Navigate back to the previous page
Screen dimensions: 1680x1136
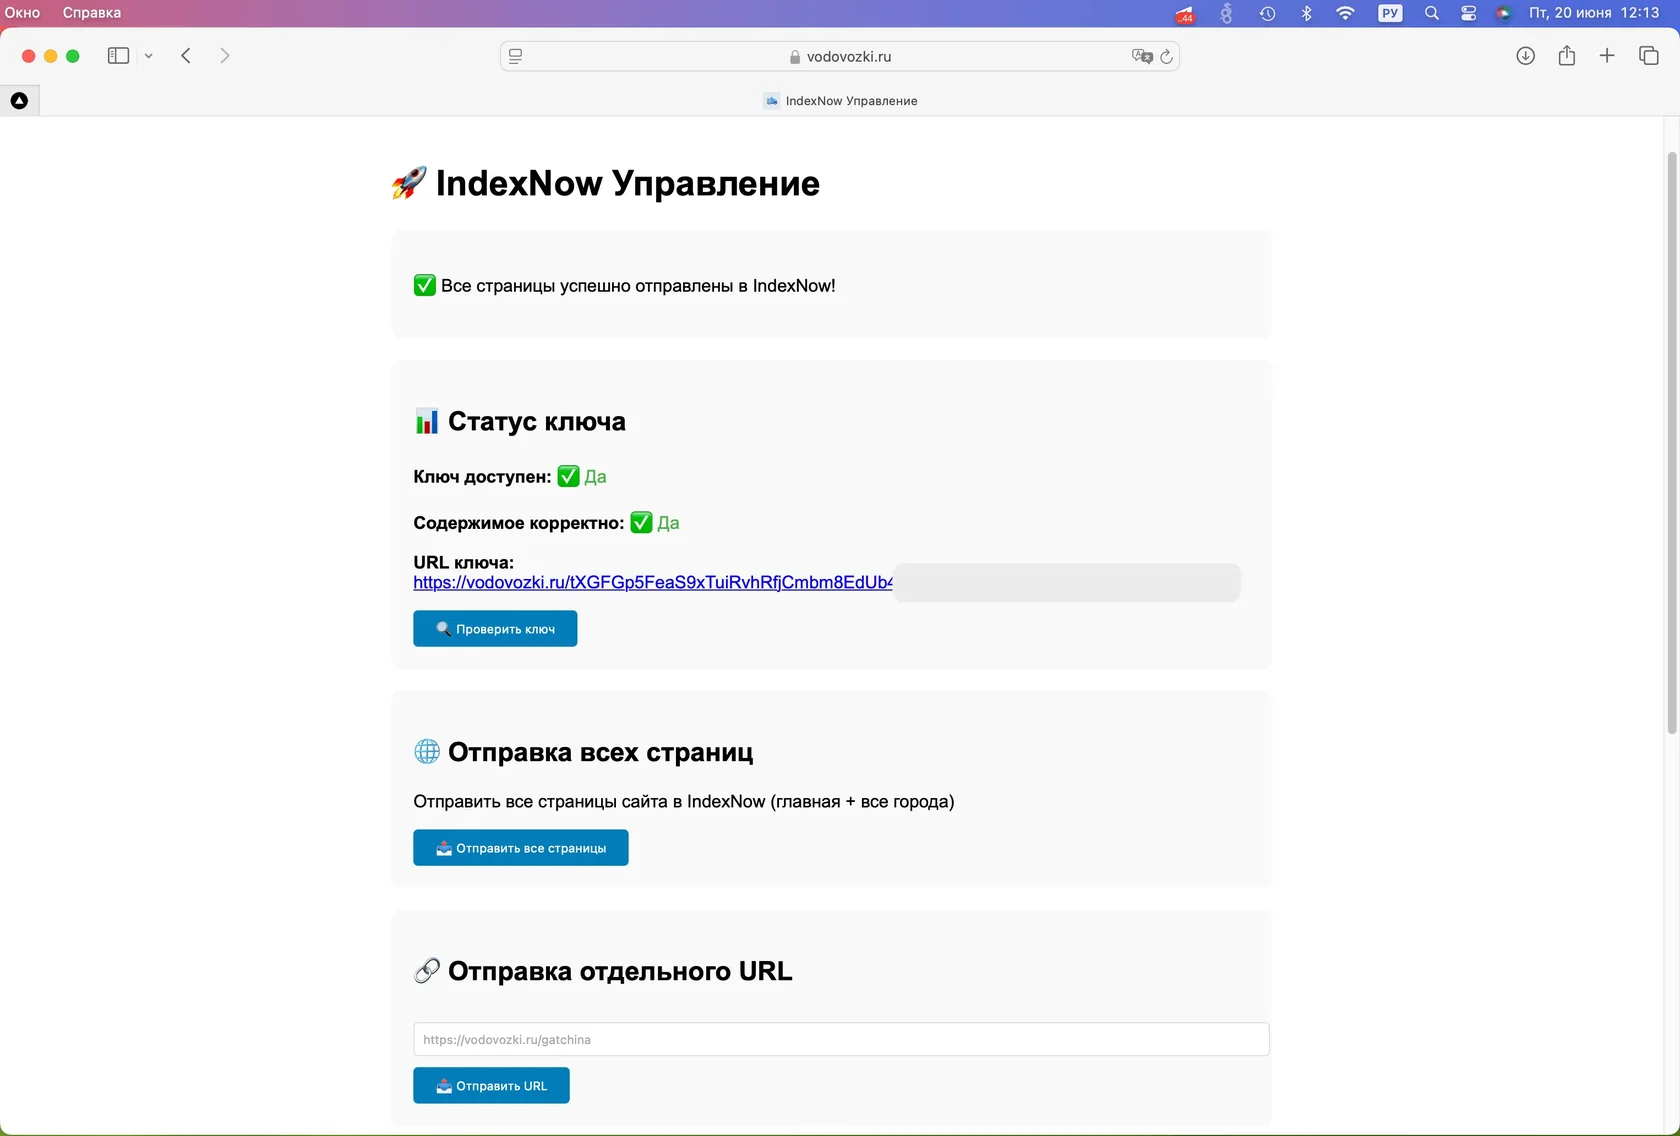coord(185,56)
